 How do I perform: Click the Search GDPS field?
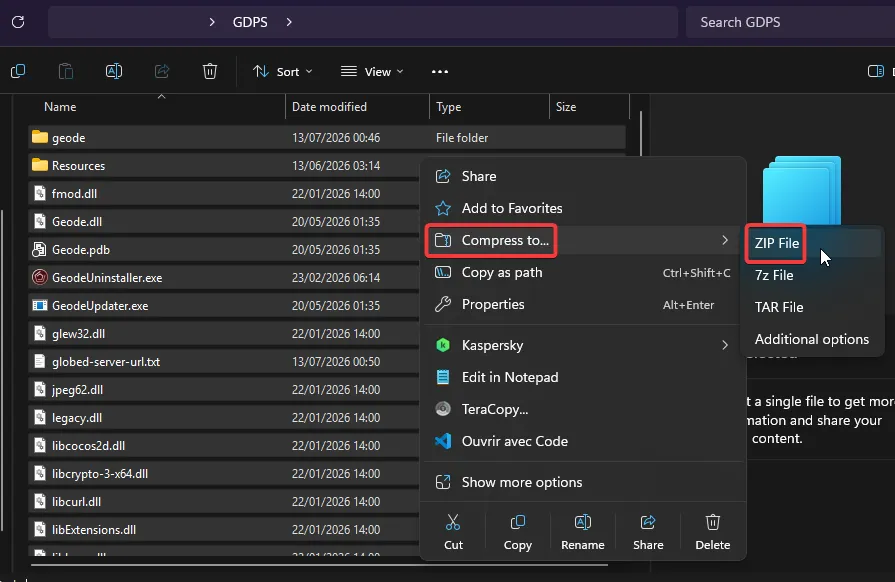point(790,22)
